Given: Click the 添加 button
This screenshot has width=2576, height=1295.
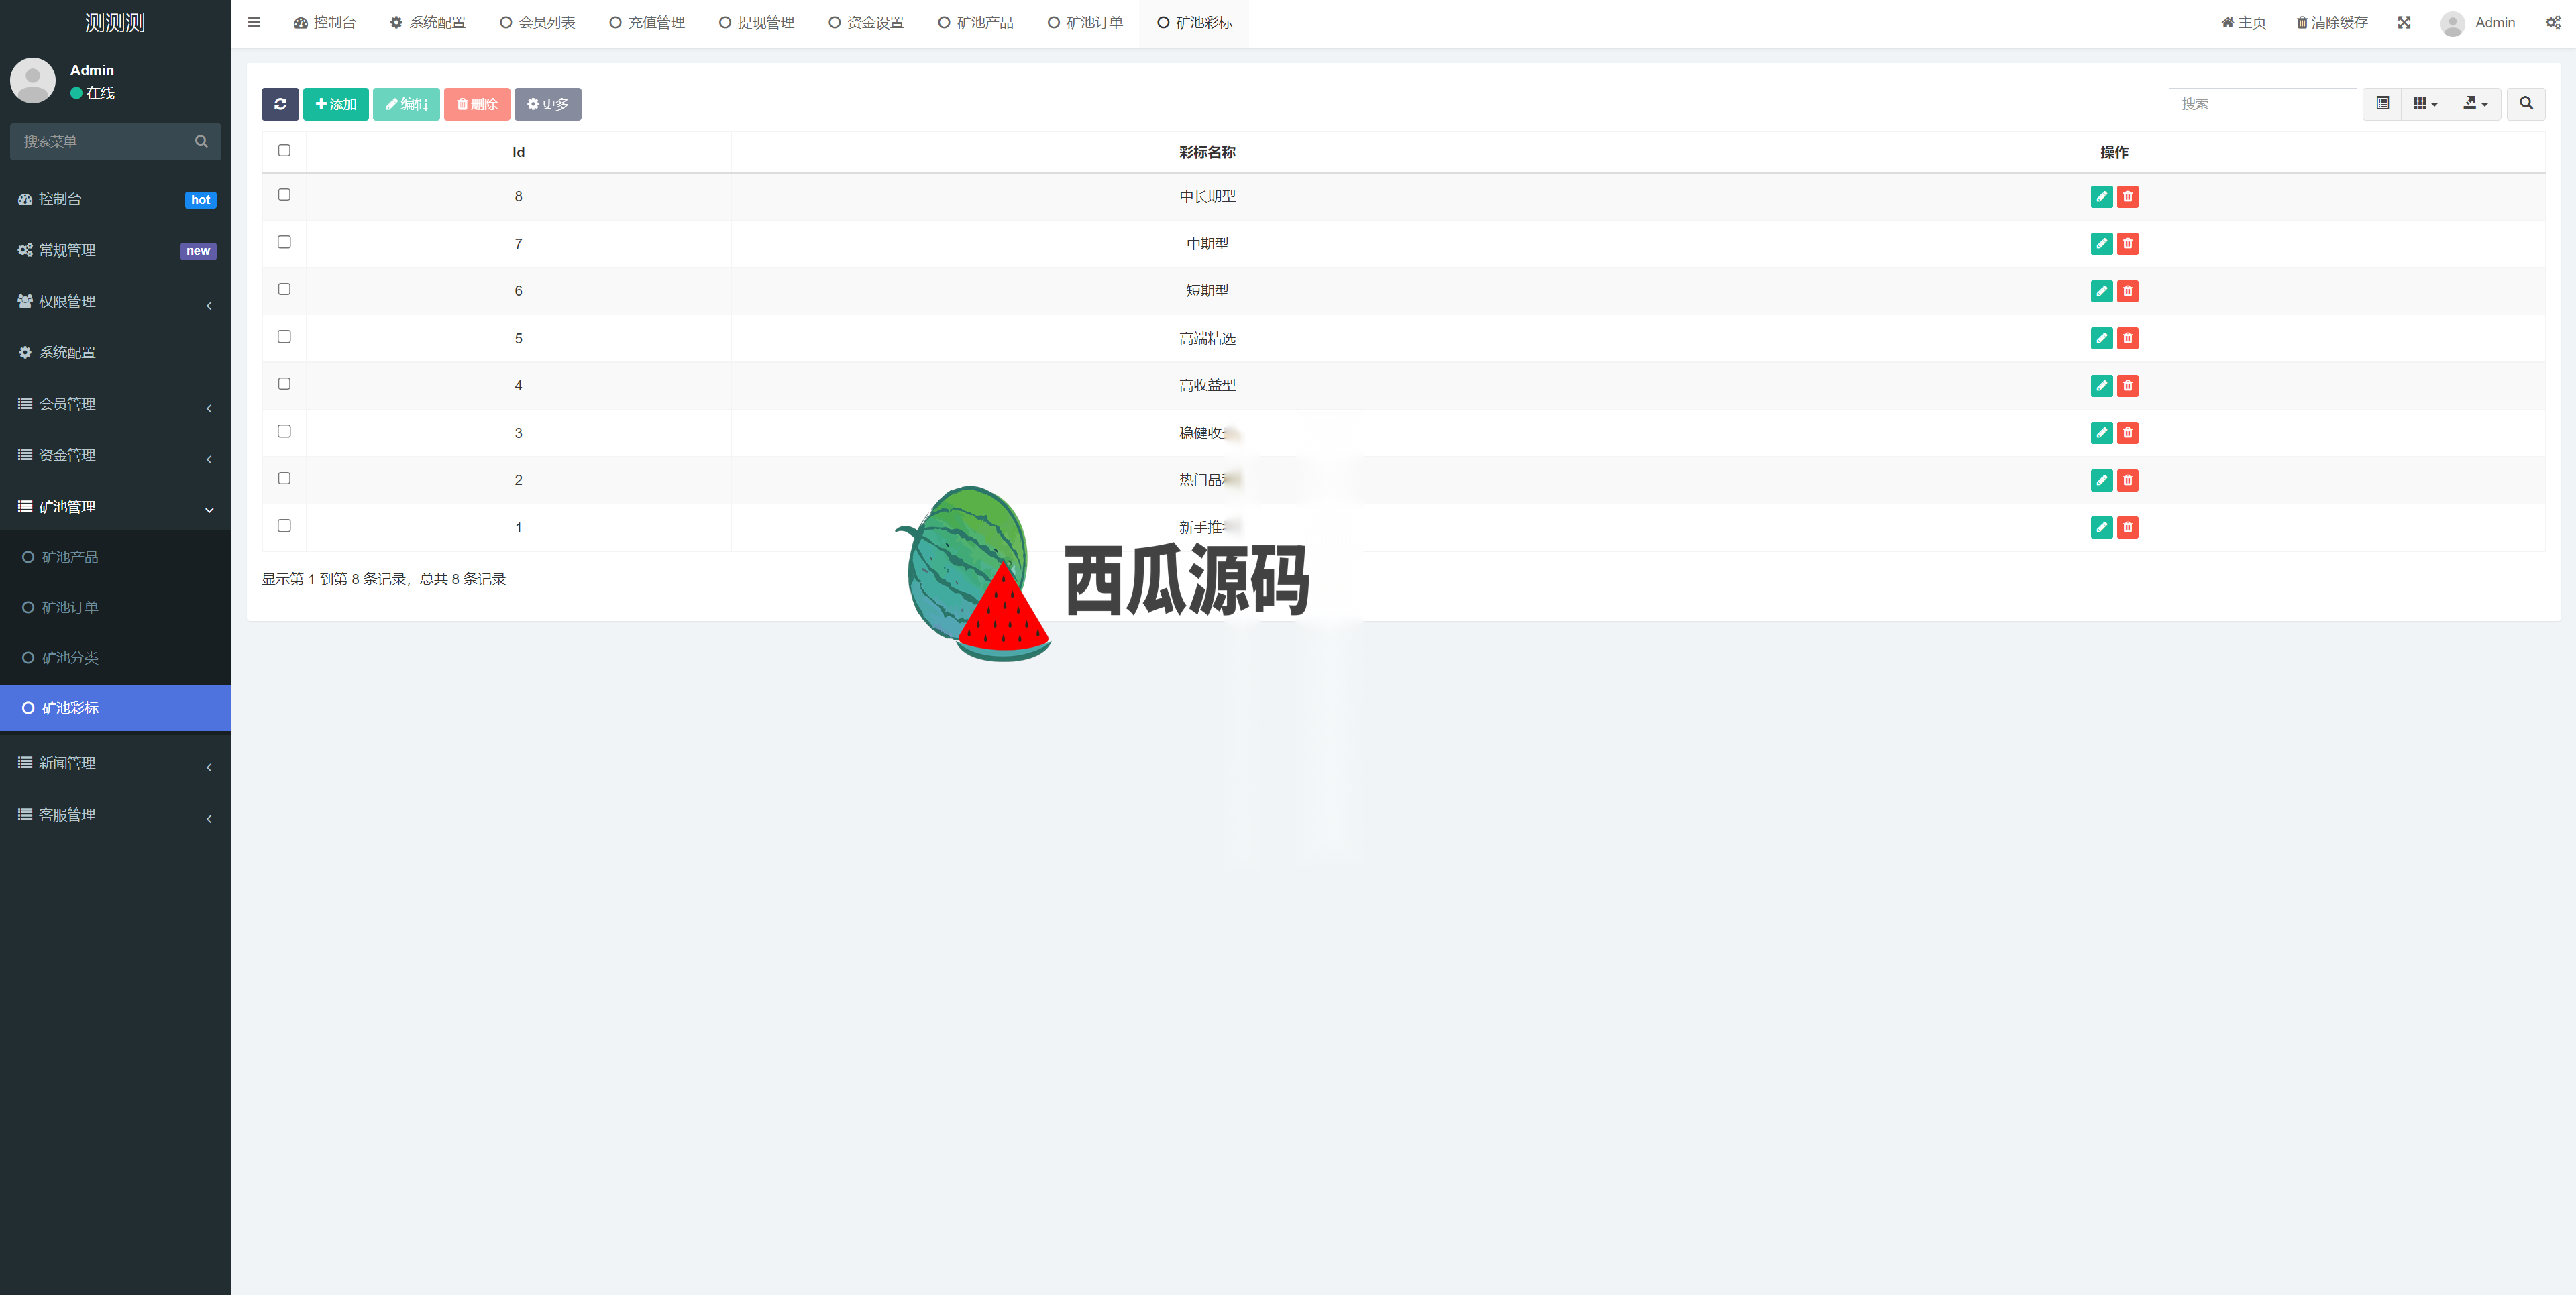Looking at the screenshot, I should pos(336,104).
